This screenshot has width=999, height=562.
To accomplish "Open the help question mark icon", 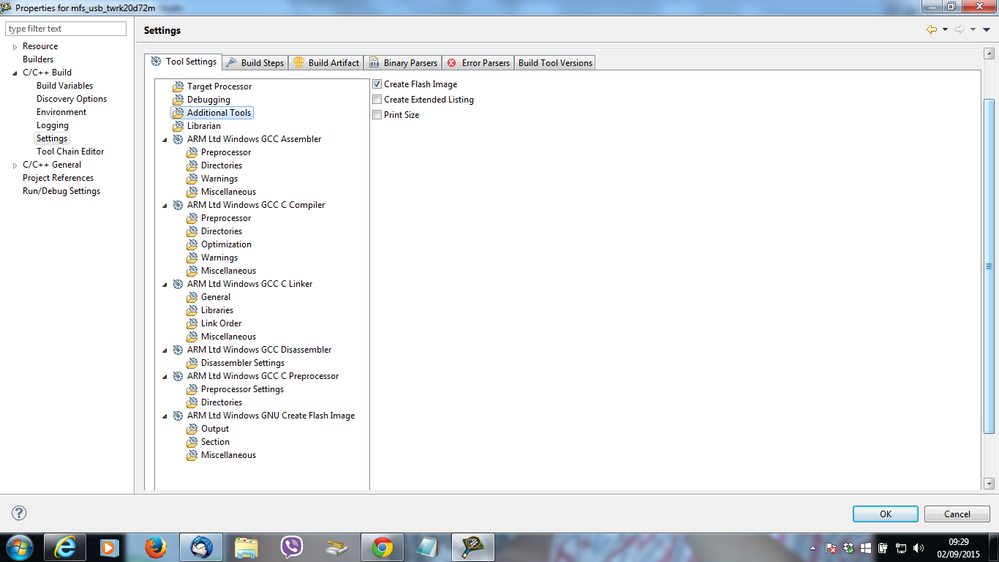I will tap(19, 513).
